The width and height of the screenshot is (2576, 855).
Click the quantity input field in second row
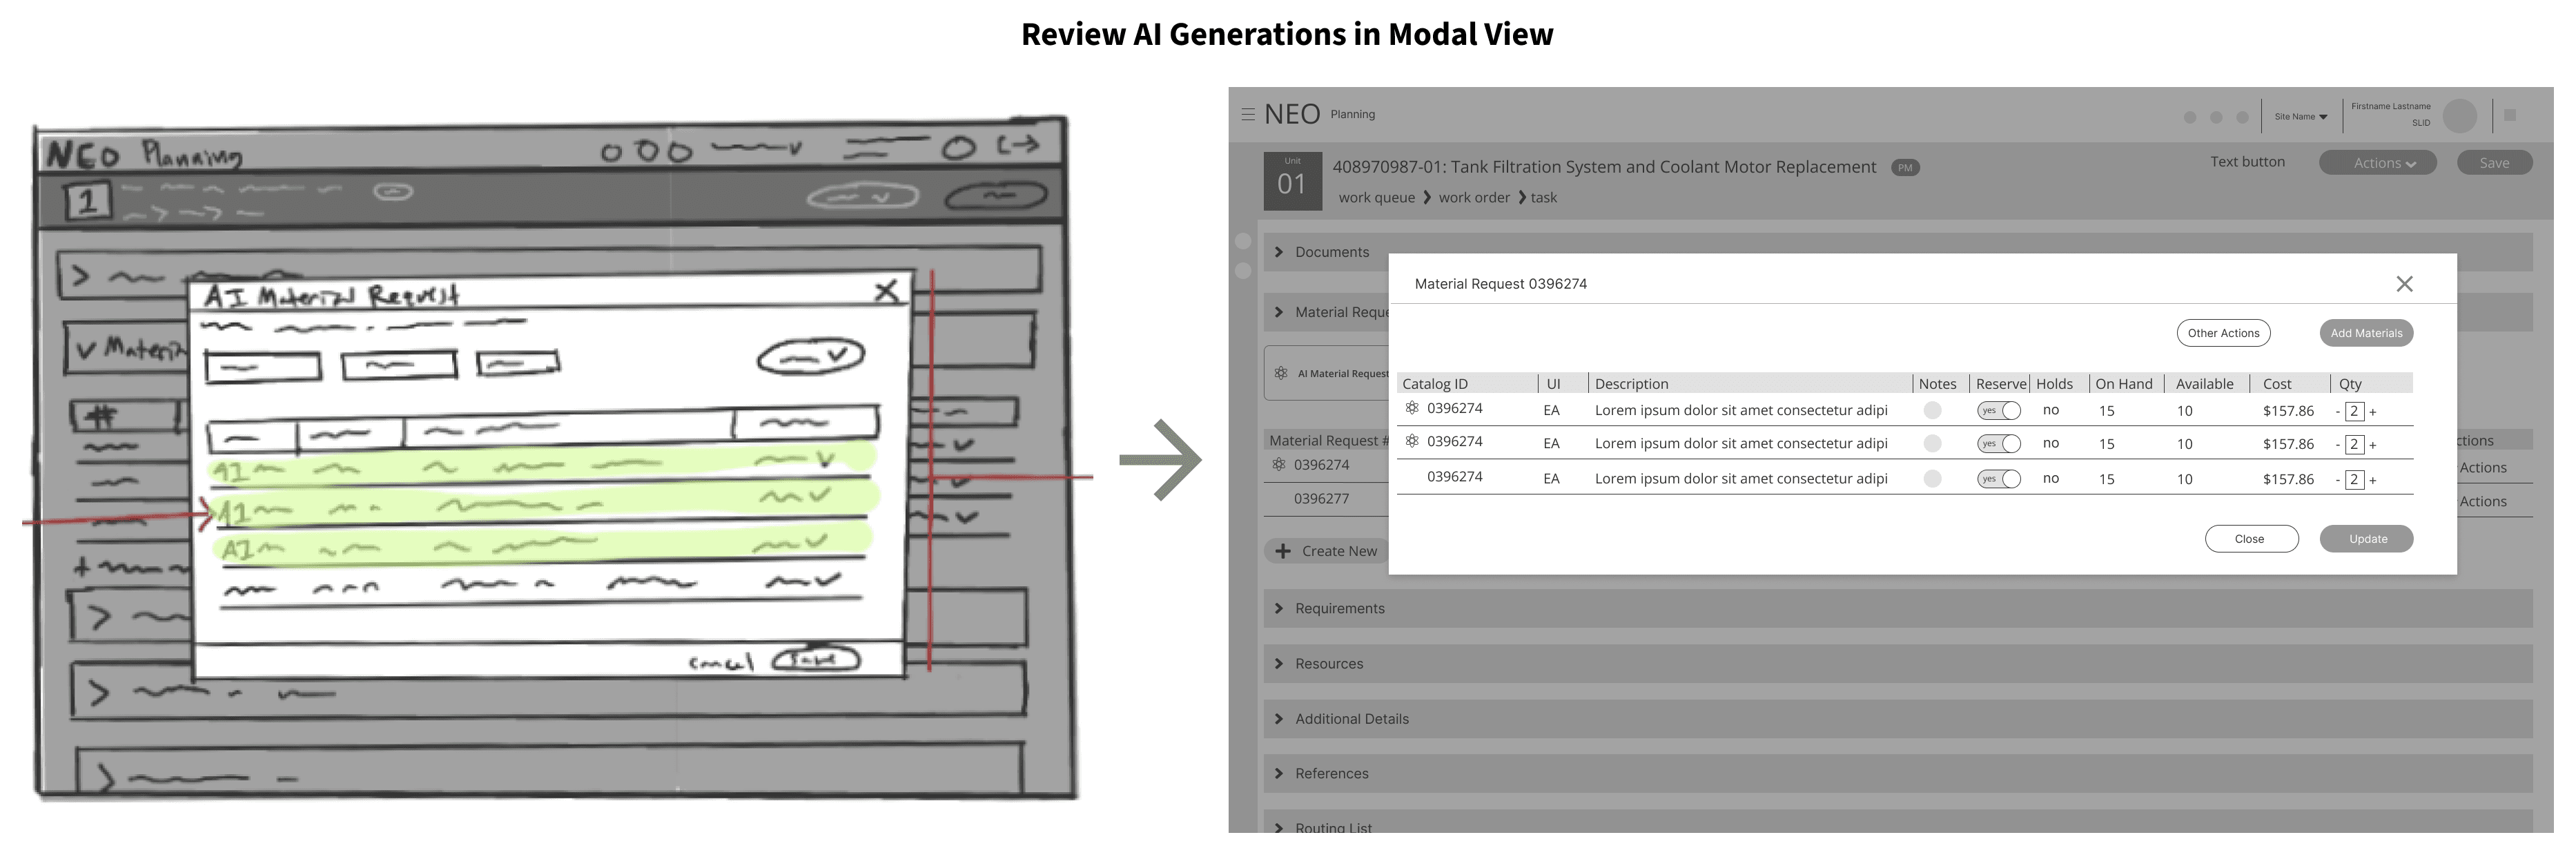click(x=2354, y=444)
